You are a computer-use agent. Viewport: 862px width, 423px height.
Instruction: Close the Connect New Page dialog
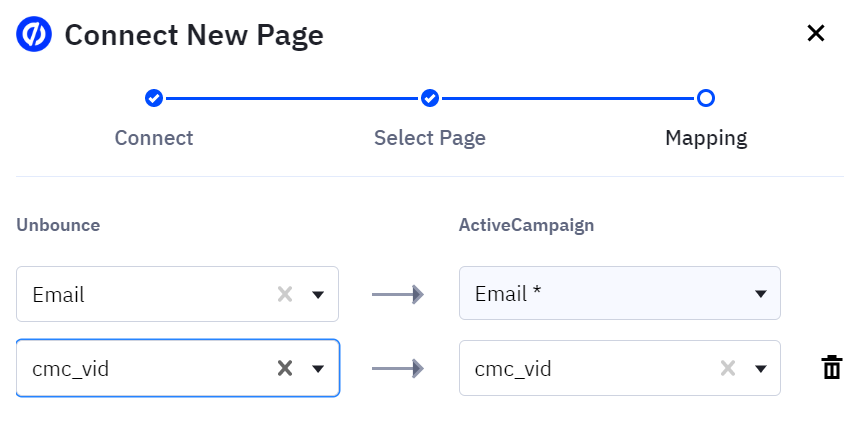coord(816,34)
